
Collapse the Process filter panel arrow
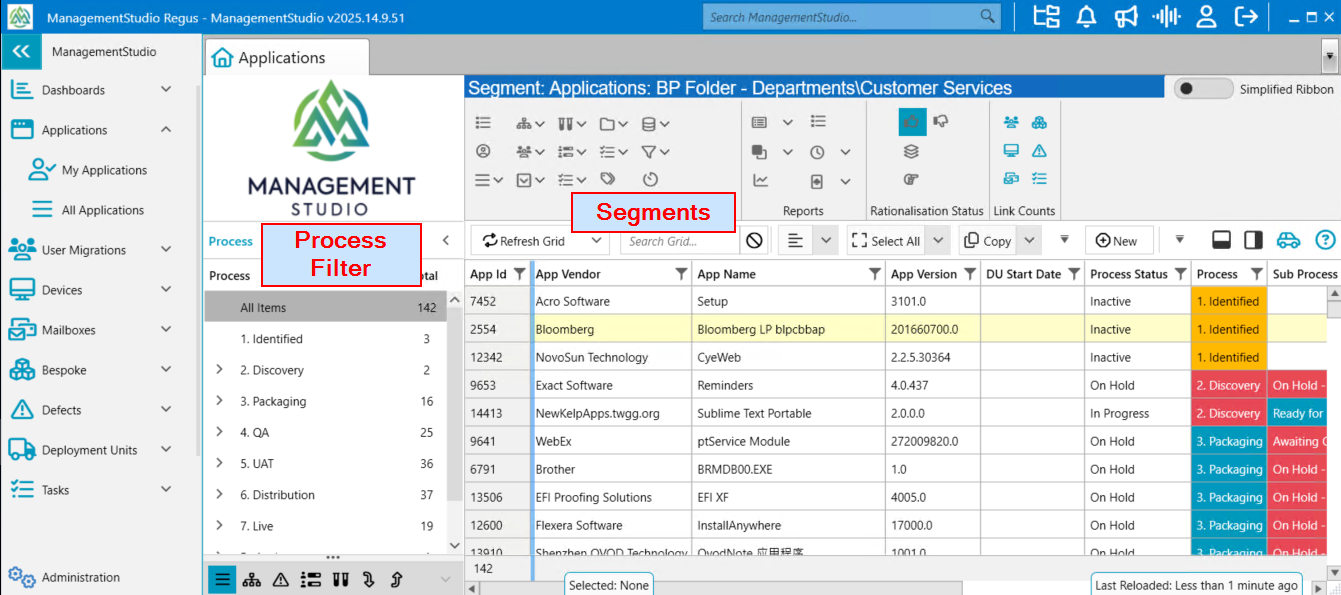tap(446, 241)
